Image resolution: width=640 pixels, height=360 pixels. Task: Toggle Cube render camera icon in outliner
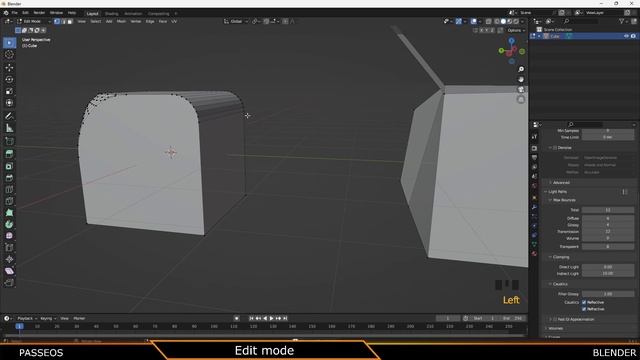[633, 36]
